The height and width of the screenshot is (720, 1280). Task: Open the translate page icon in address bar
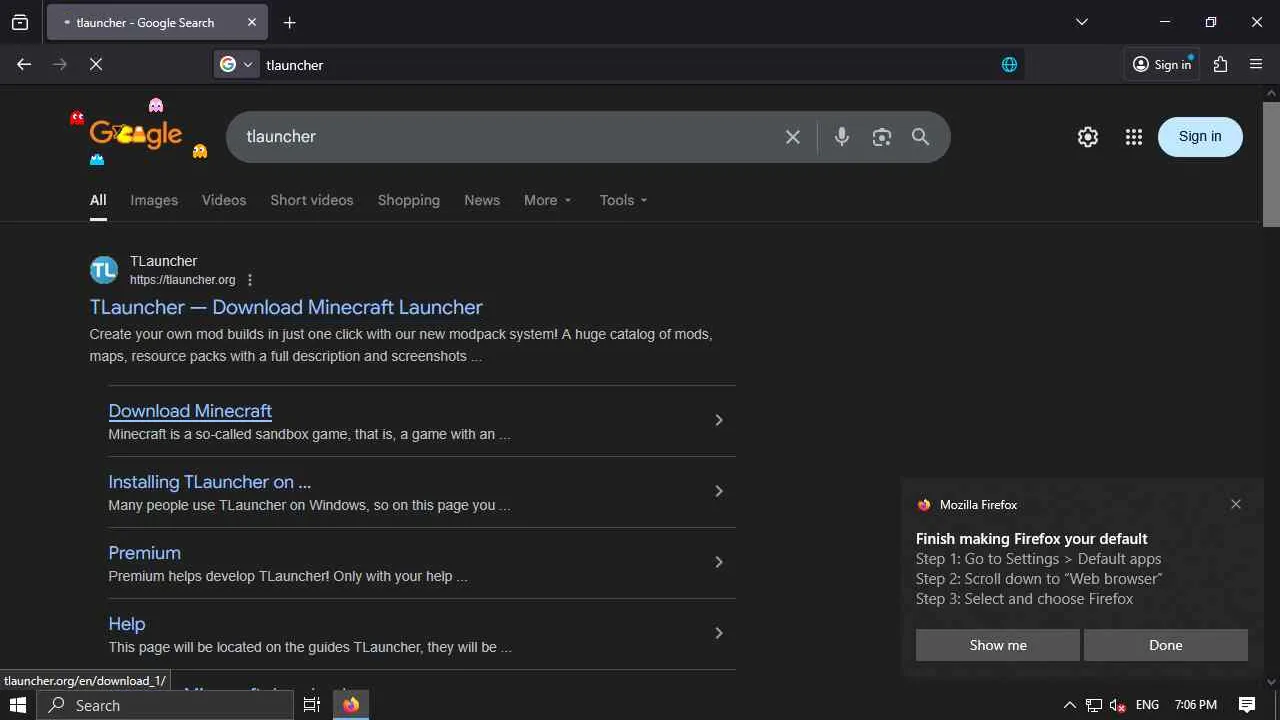(x=1009, y=65)
